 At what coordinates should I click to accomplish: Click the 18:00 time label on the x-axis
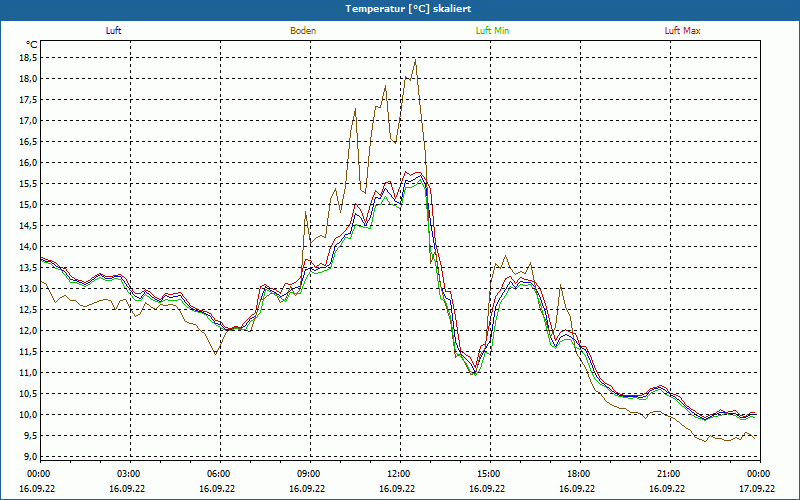[578, 474]
